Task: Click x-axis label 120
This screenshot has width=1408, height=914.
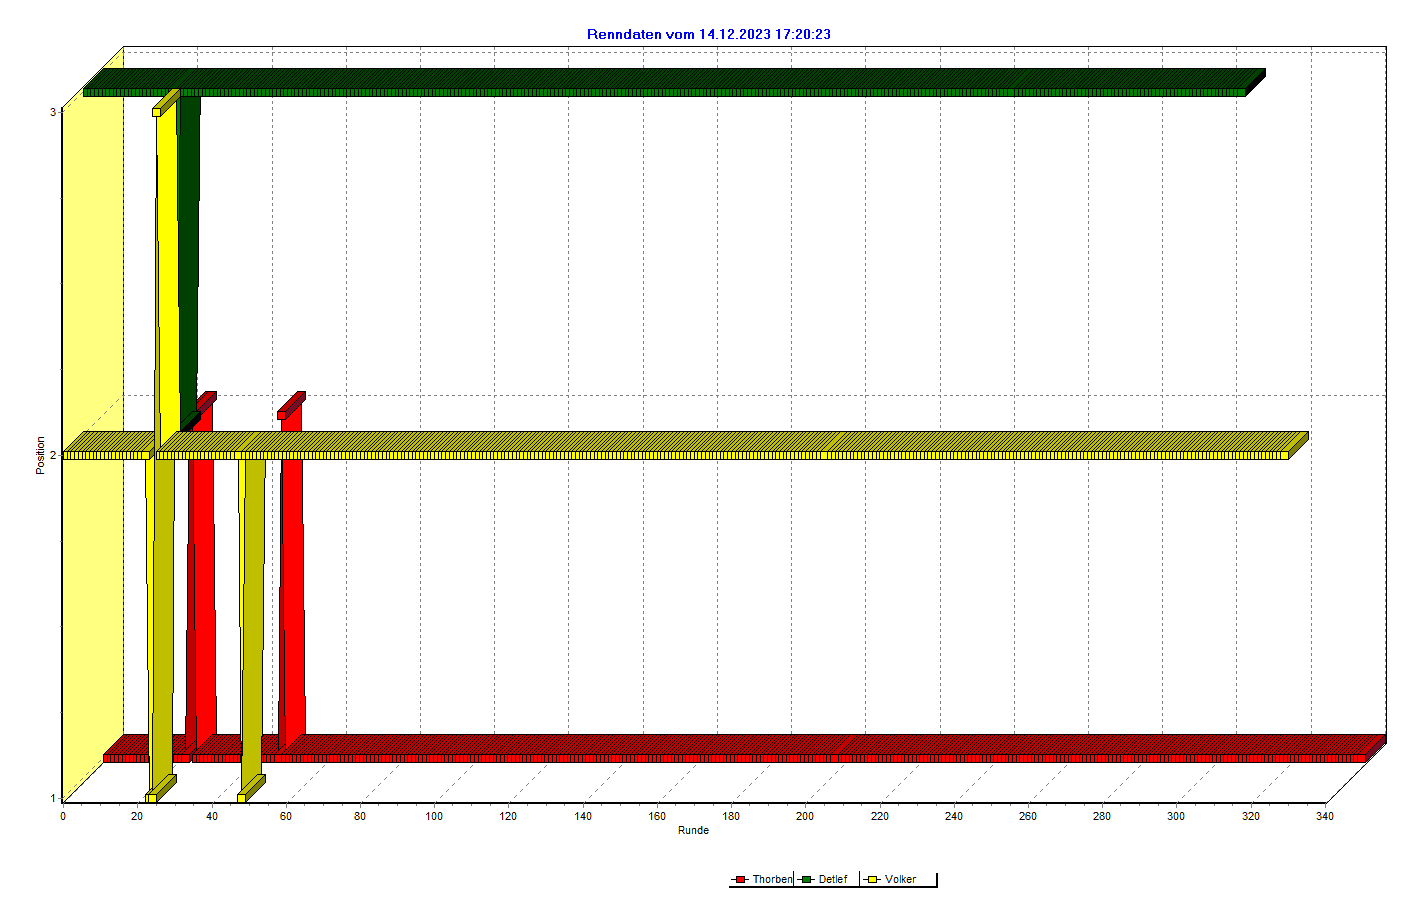Action: [508, 816]
